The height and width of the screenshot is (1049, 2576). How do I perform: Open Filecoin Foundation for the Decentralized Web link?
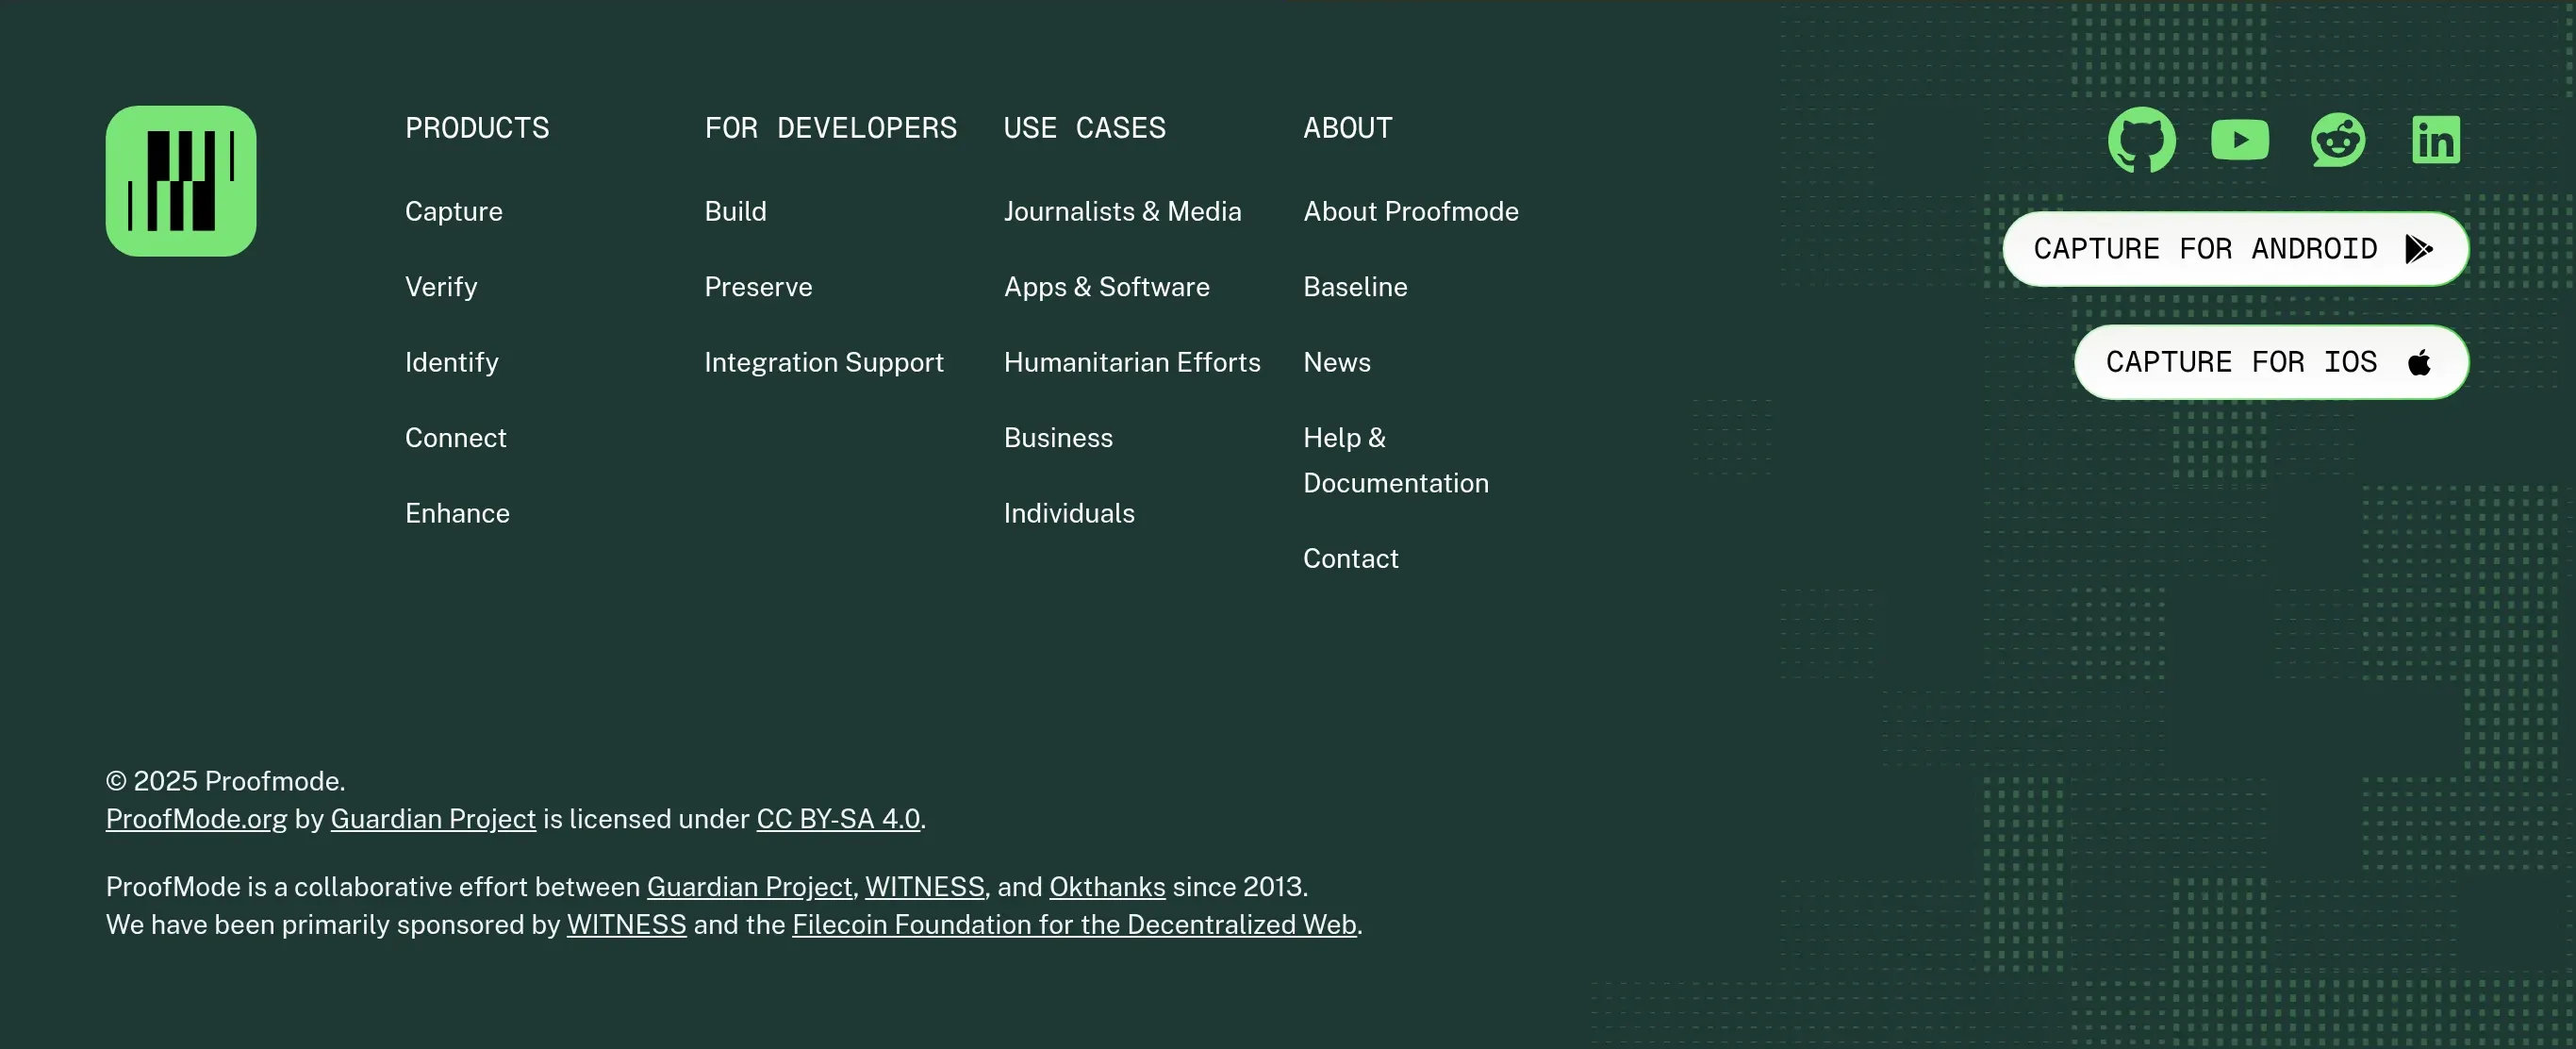[1074, 925]
